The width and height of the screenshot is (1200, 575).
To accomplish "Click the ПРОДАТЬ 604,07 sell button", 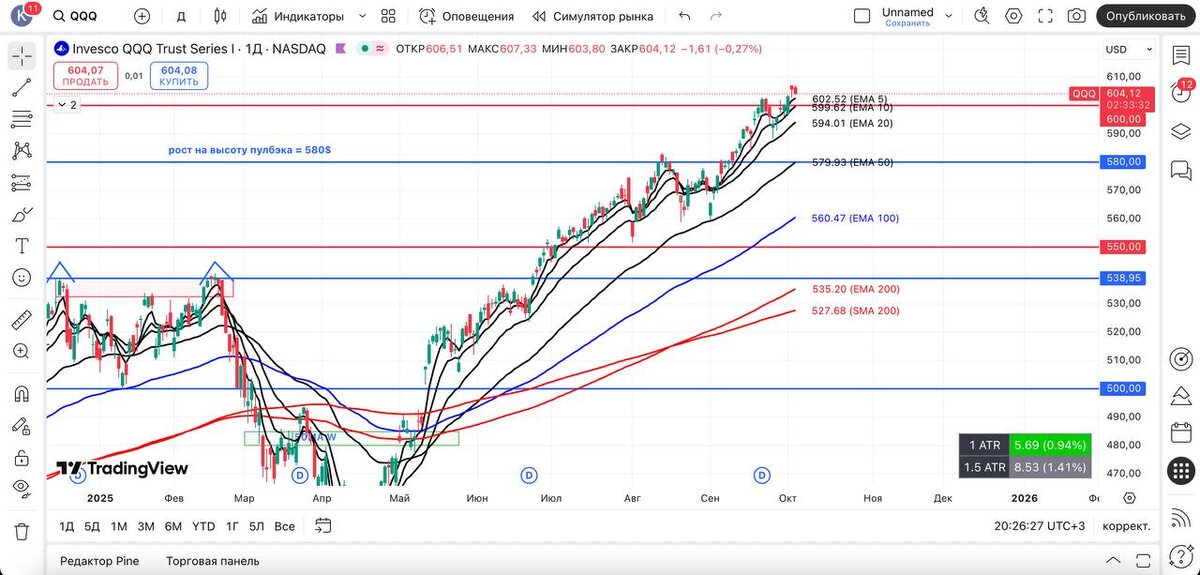I will (x=86, y=75).
